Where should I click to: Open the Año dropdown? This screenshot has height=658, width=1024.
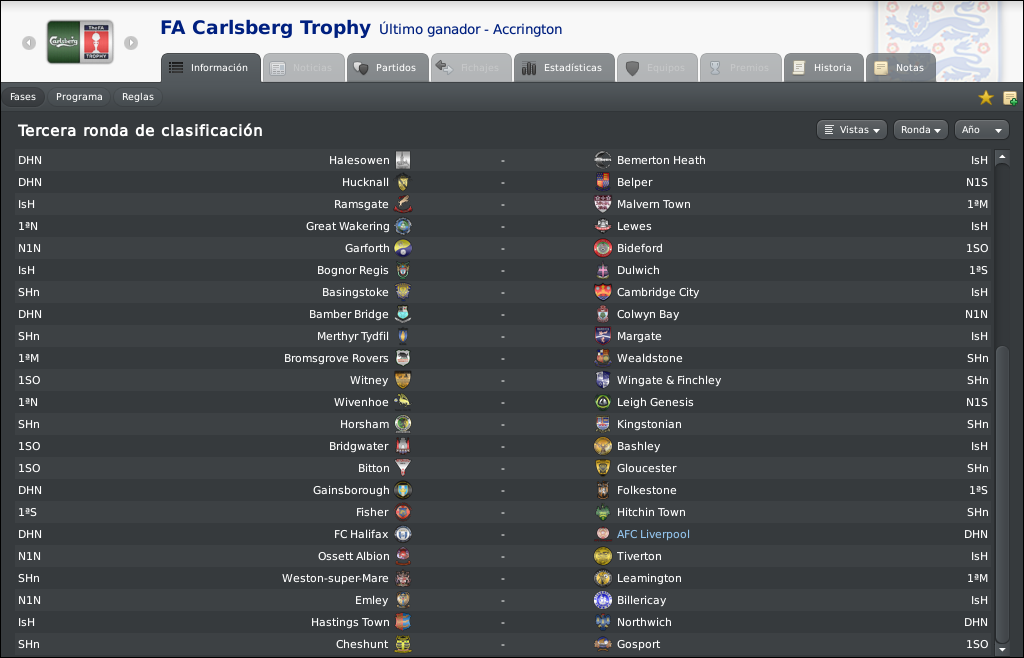[x=982, y=130]
